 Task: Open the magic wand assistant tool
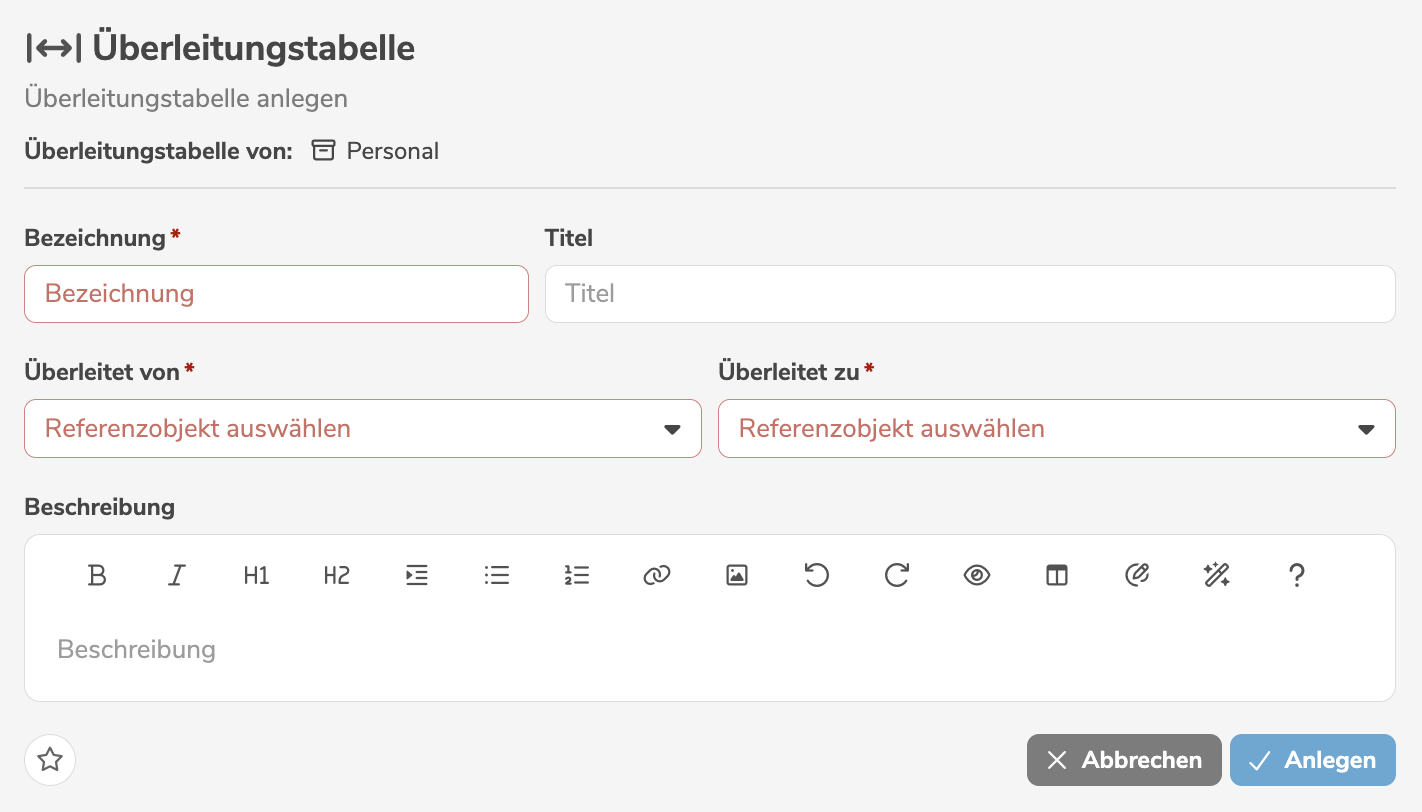pos(1217,575)
